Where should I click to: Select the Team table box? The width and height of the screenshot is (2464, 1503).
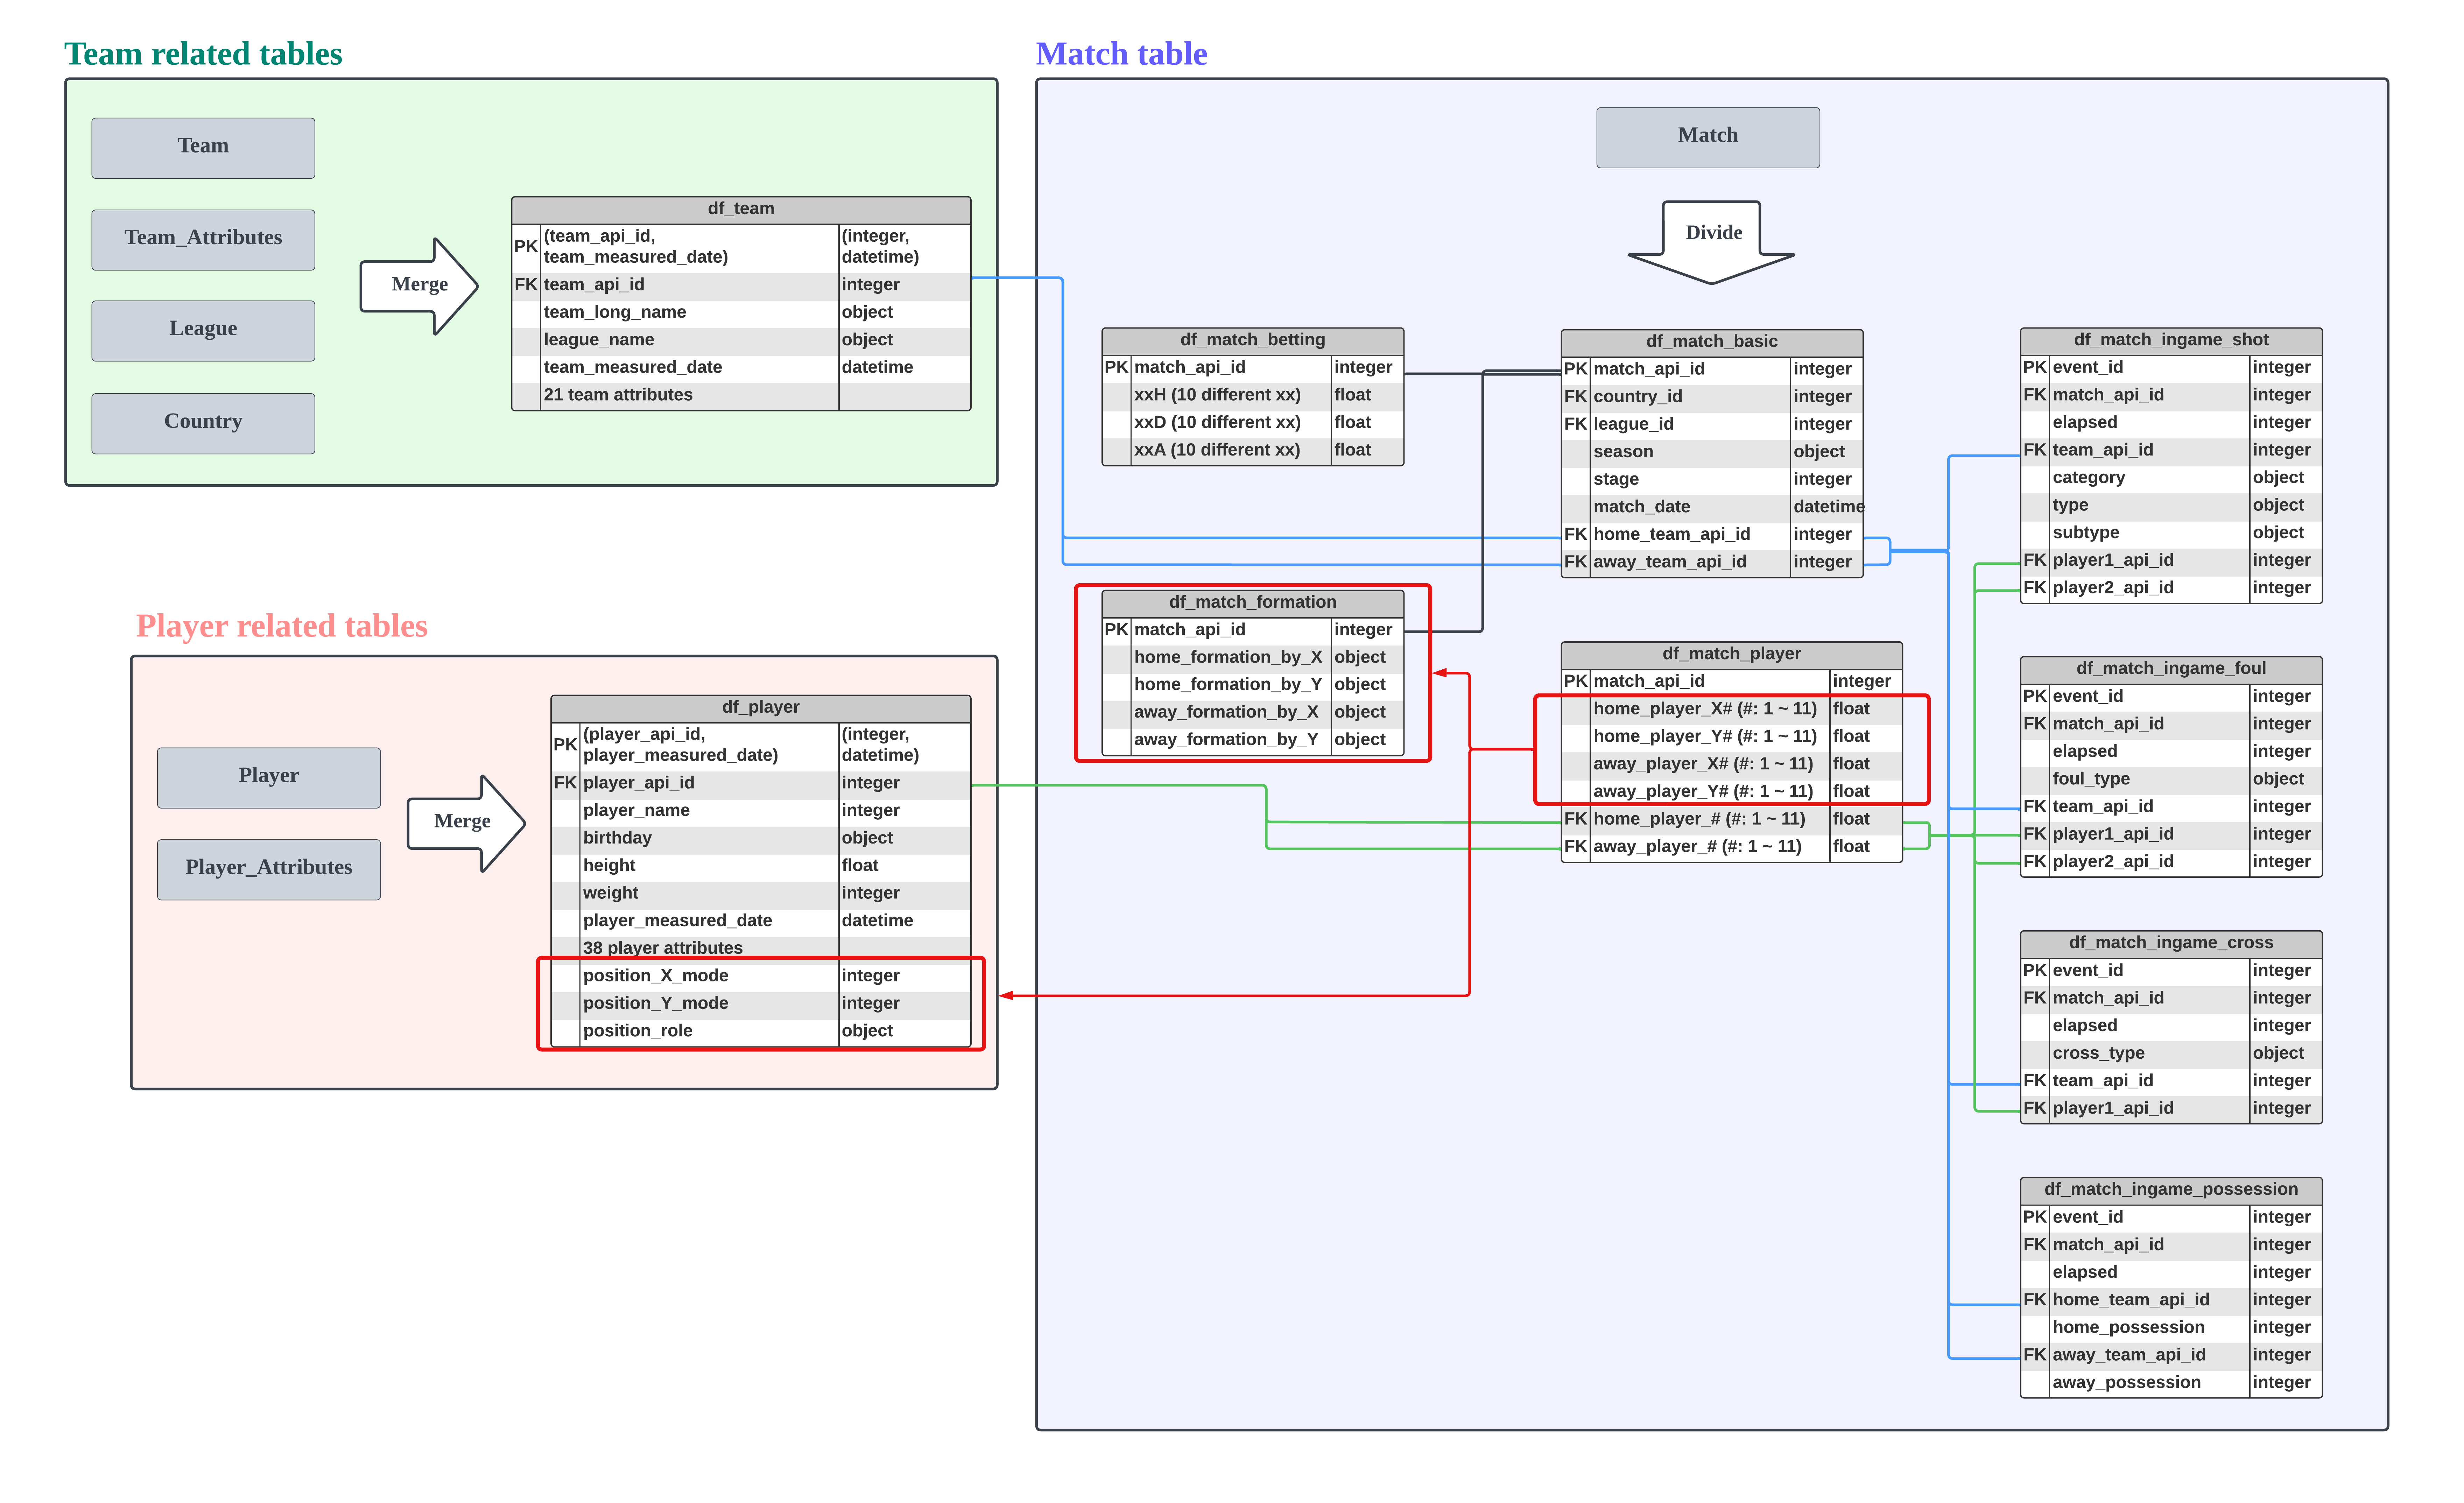[x=203, y=147]
